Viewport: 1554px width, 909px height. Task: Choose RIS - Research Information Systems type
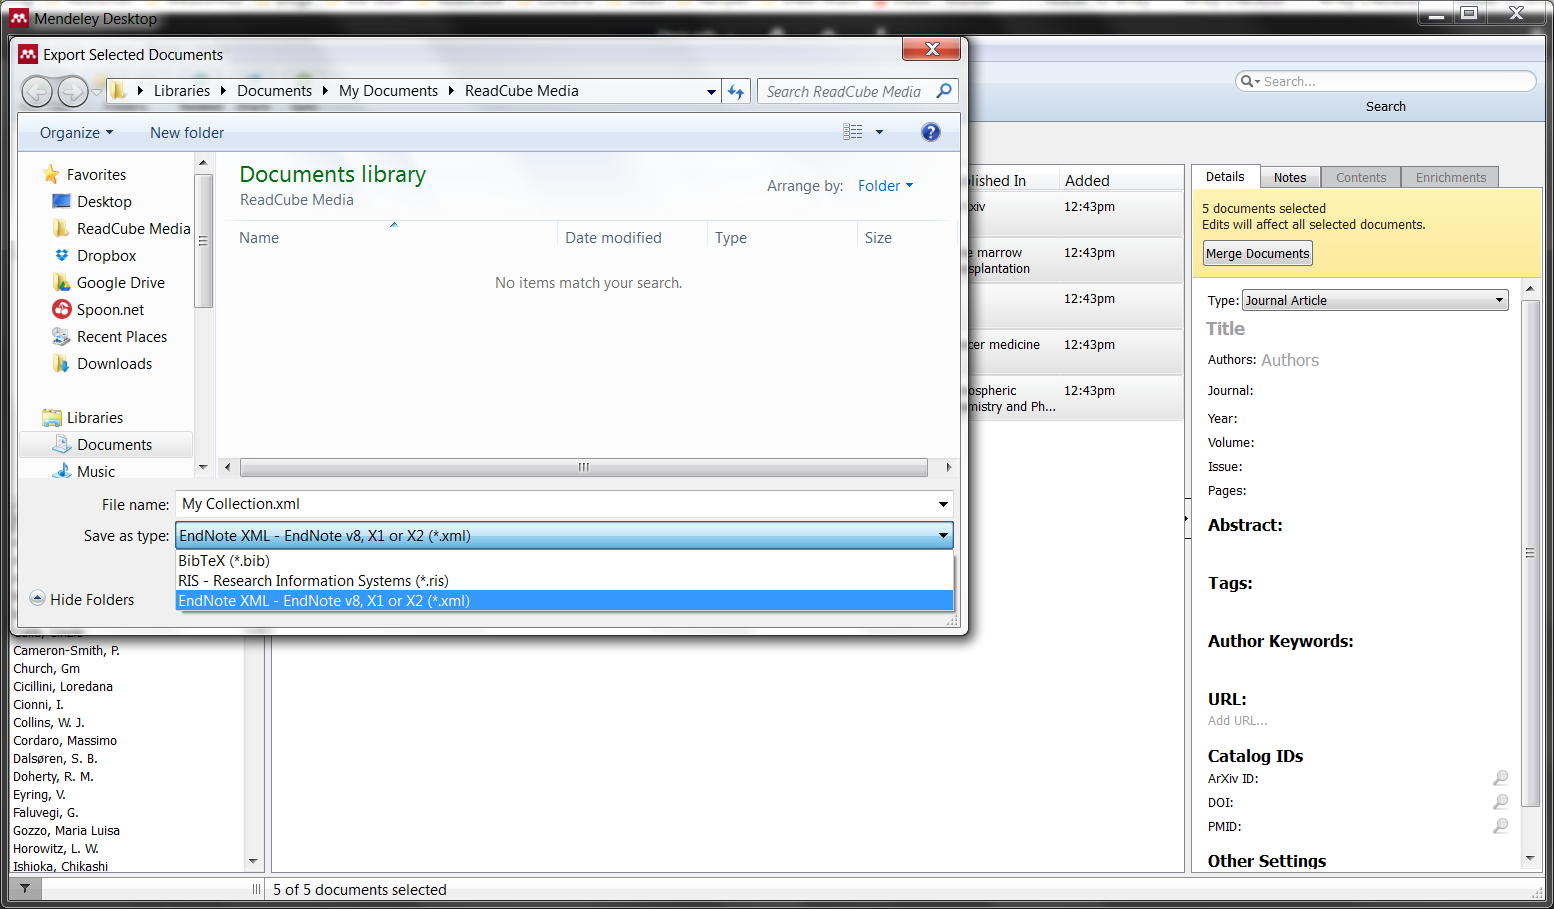tap(564, 581)
